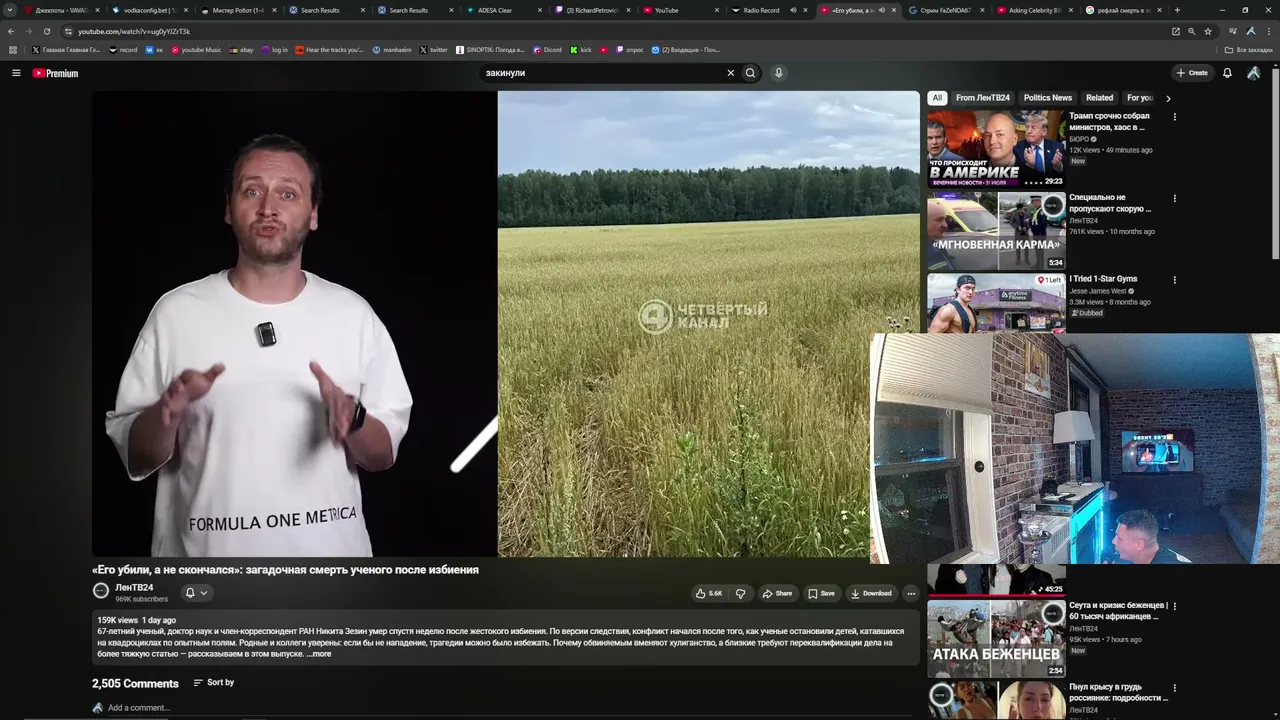
Task: Open Все закладки bookmarks folder
Action: tap(1249, 49)
